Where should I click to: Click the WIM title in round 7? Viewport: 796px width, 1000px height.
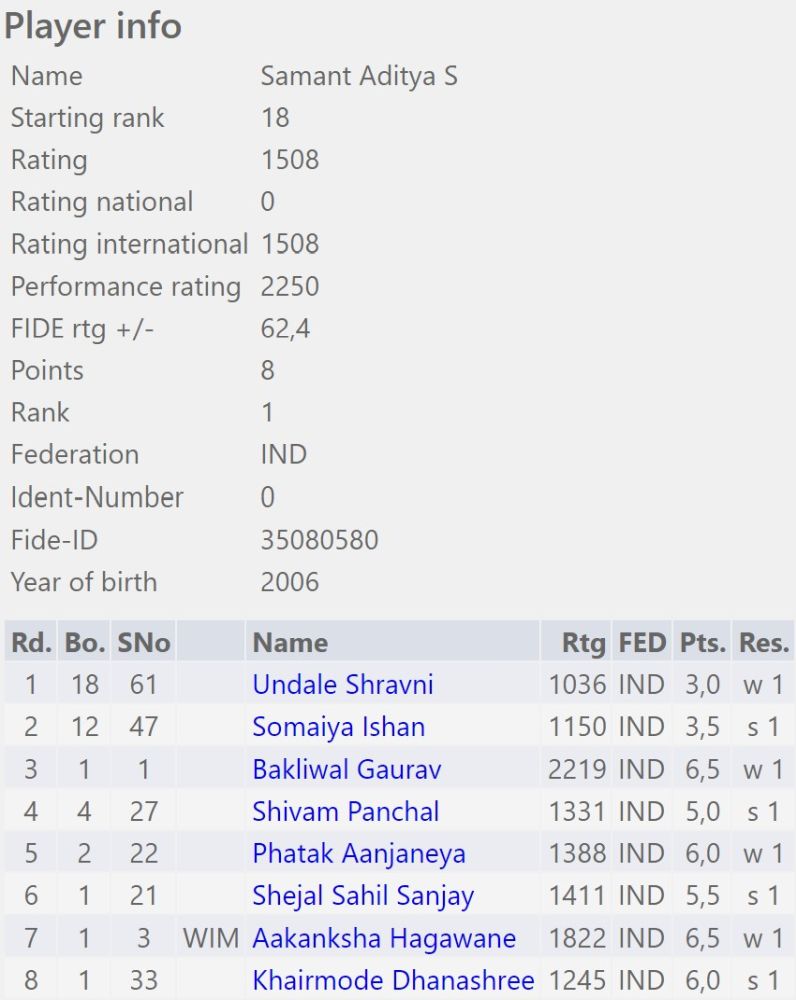(210, 938)
